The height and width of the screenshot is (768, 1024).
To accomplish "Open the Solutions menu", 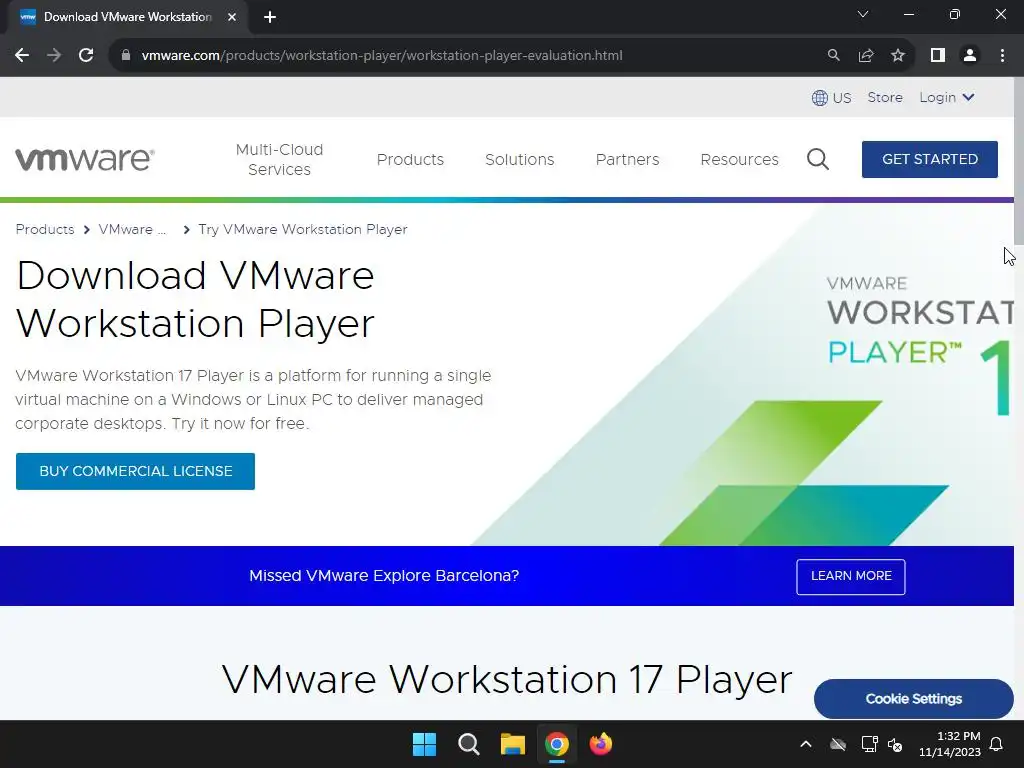I will [520, 159].
